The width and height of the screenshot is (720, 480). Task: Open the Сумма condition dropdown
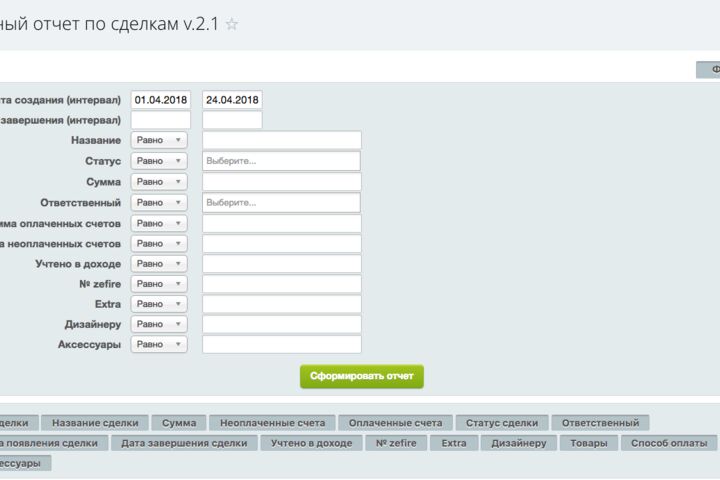159,182
